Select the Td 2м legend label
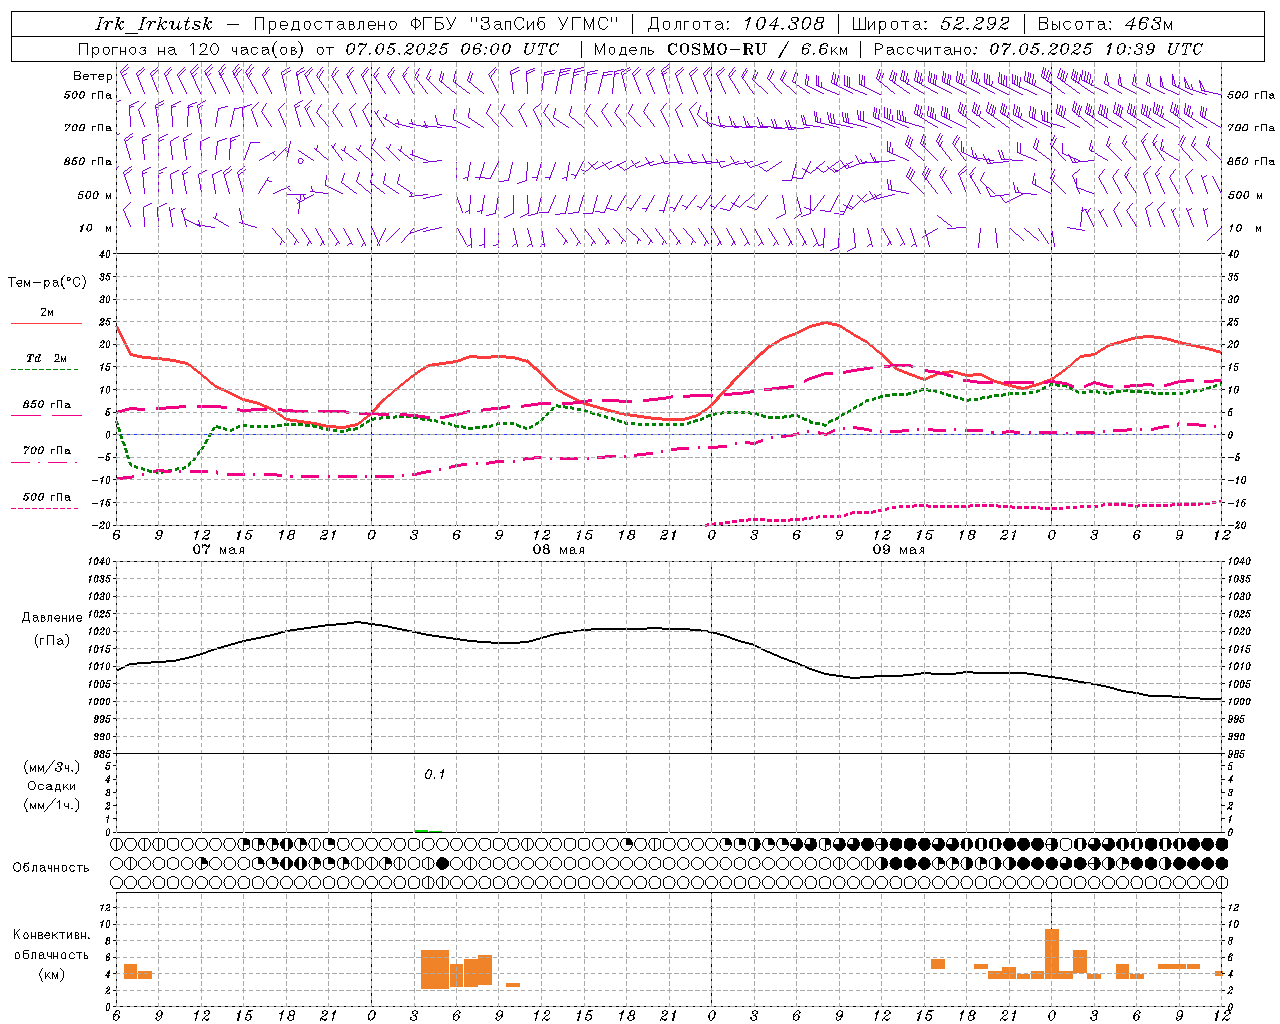 pos(46,358)
